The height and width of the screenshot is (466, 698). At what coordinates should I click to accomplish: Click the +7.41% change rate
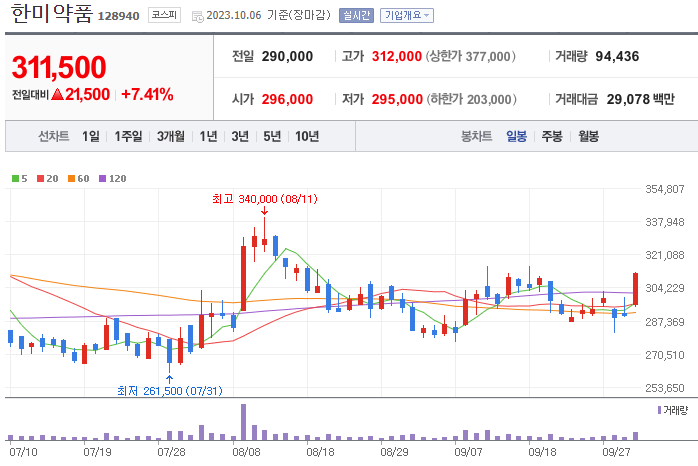[147, 94]
